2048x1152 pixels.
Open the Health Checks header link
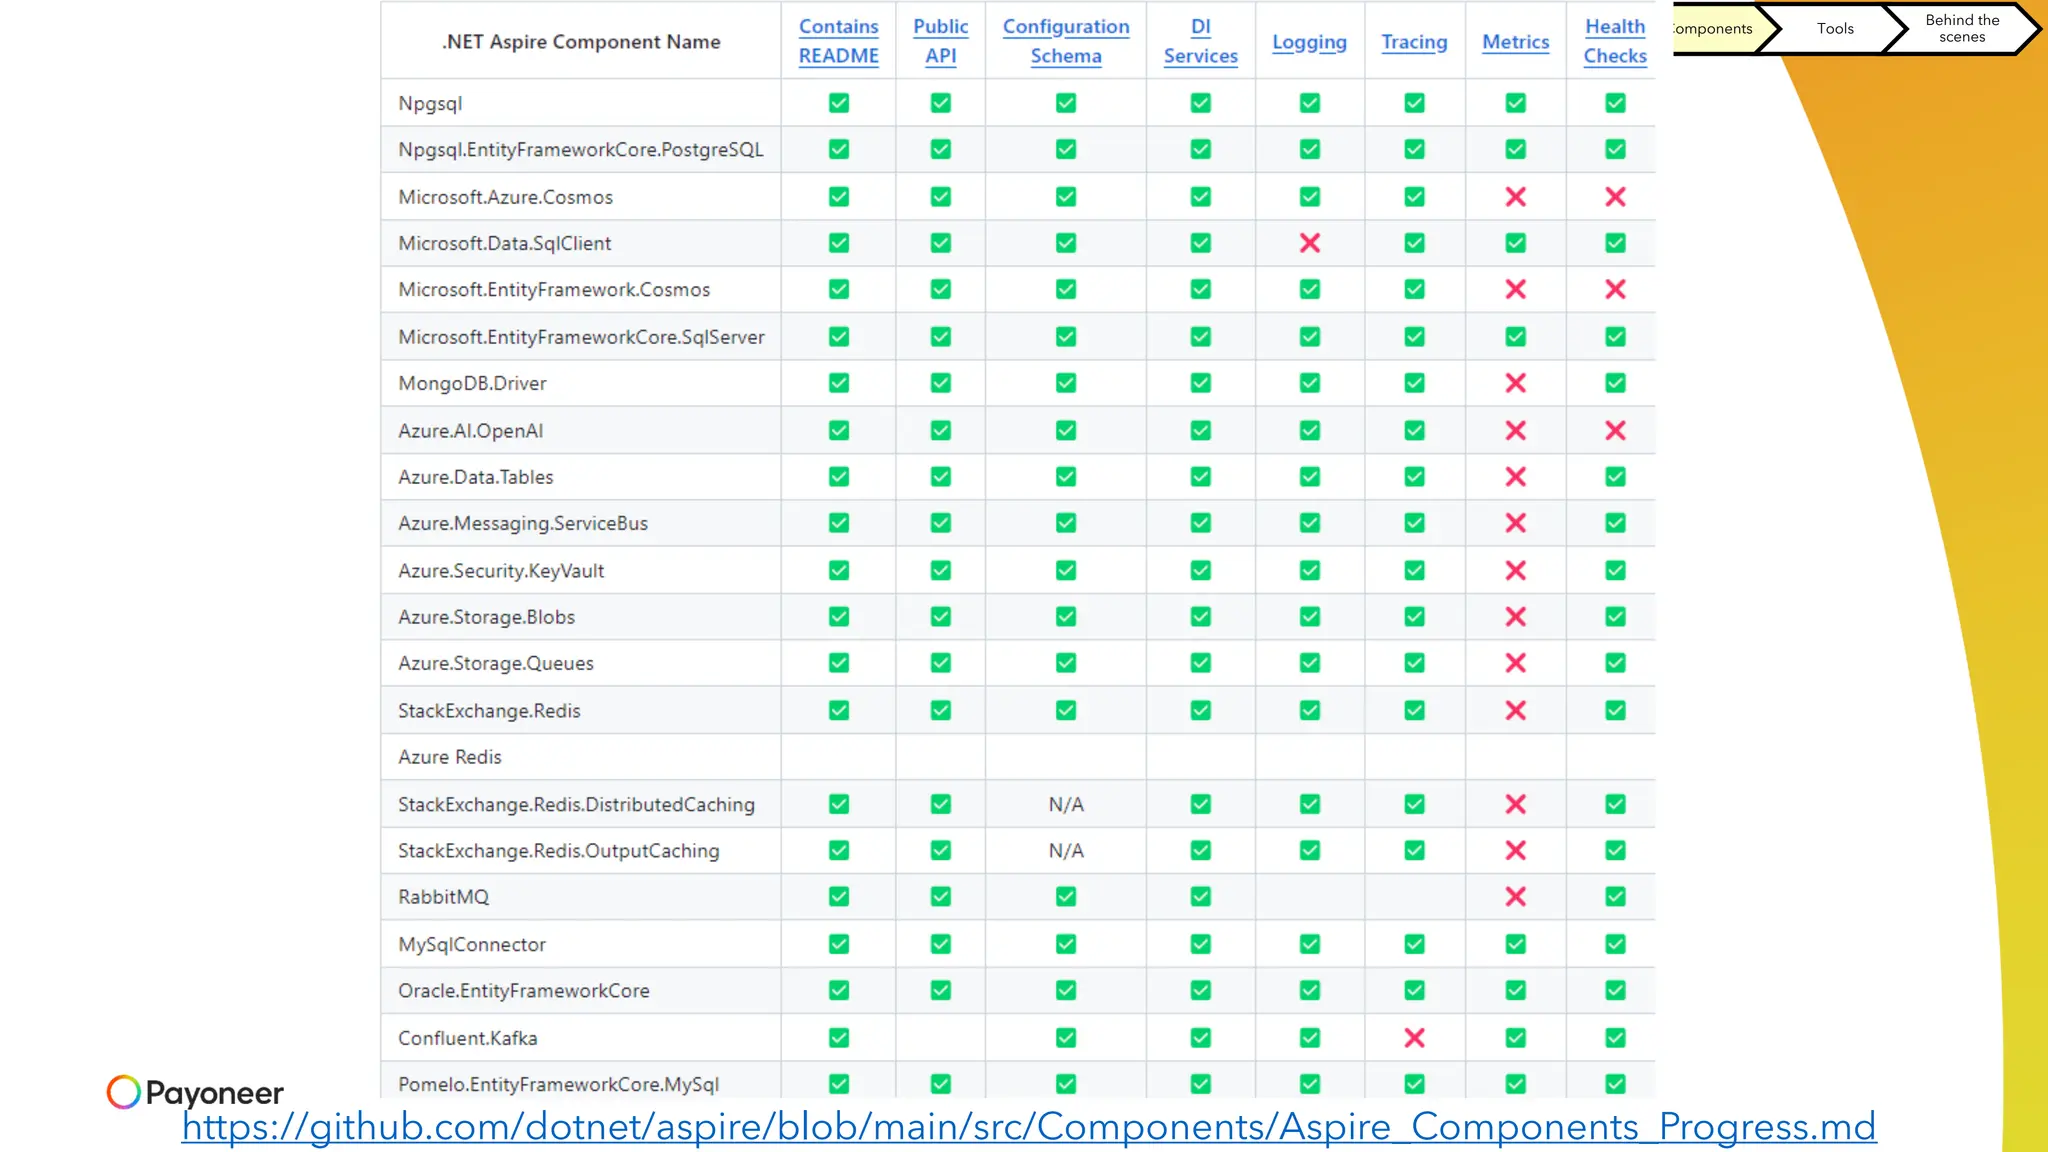click(x=1615, y=41)
